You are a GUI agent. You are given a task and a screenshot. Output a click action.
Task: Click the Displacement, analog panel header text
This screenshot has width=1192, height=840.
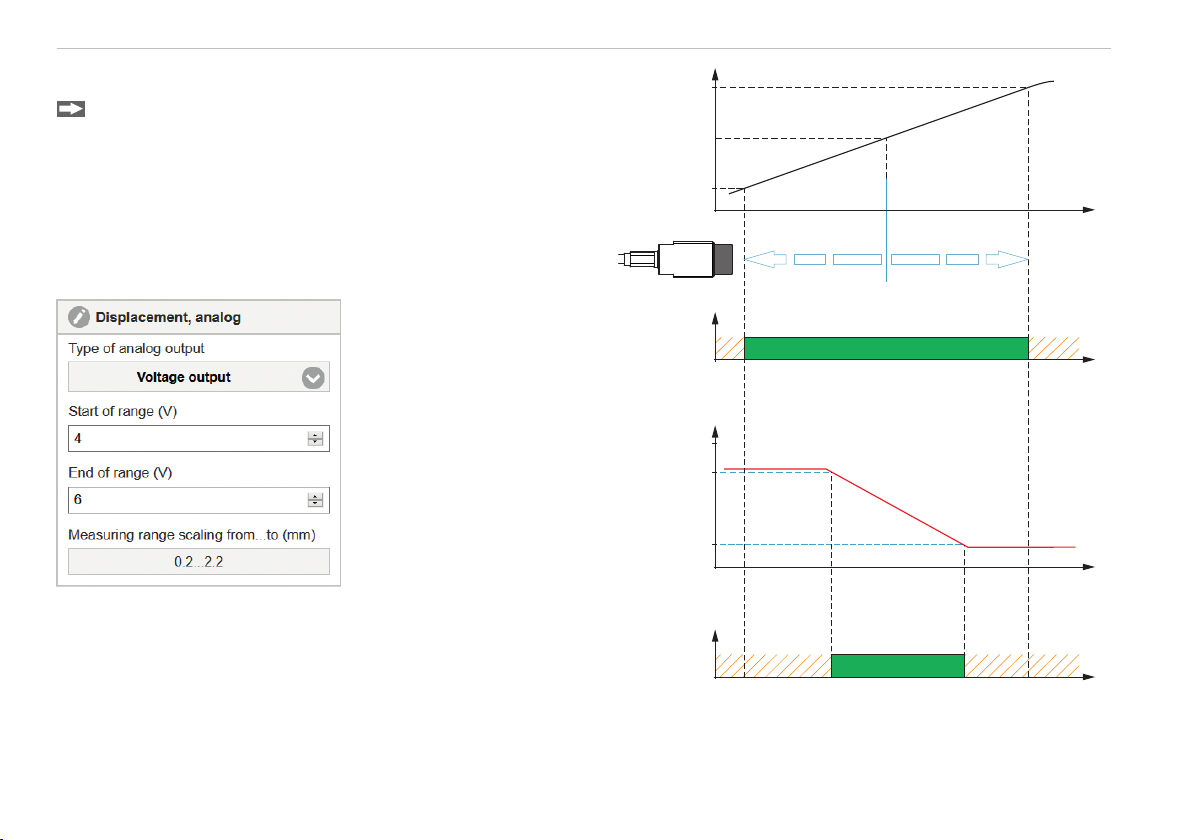[168, 317]
